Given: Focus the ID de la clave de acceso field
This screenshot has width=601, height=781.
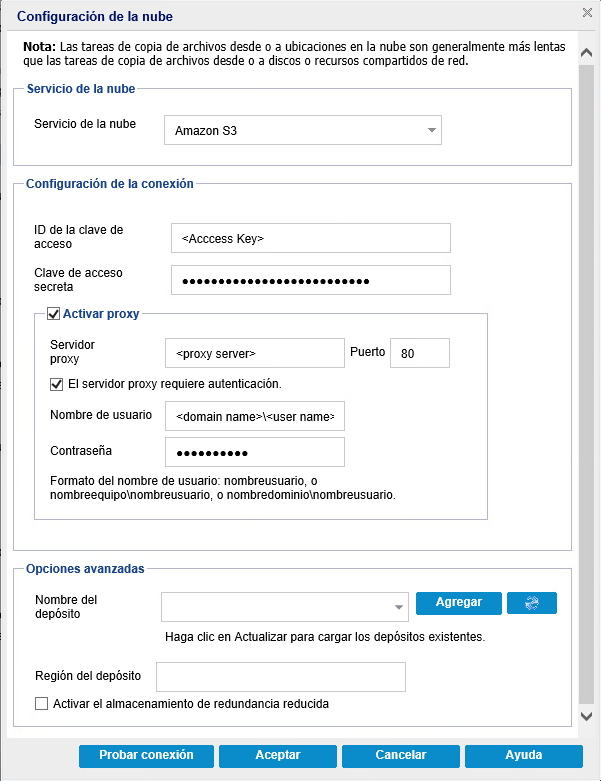Looking at the screenshot, I should [311, 238].
